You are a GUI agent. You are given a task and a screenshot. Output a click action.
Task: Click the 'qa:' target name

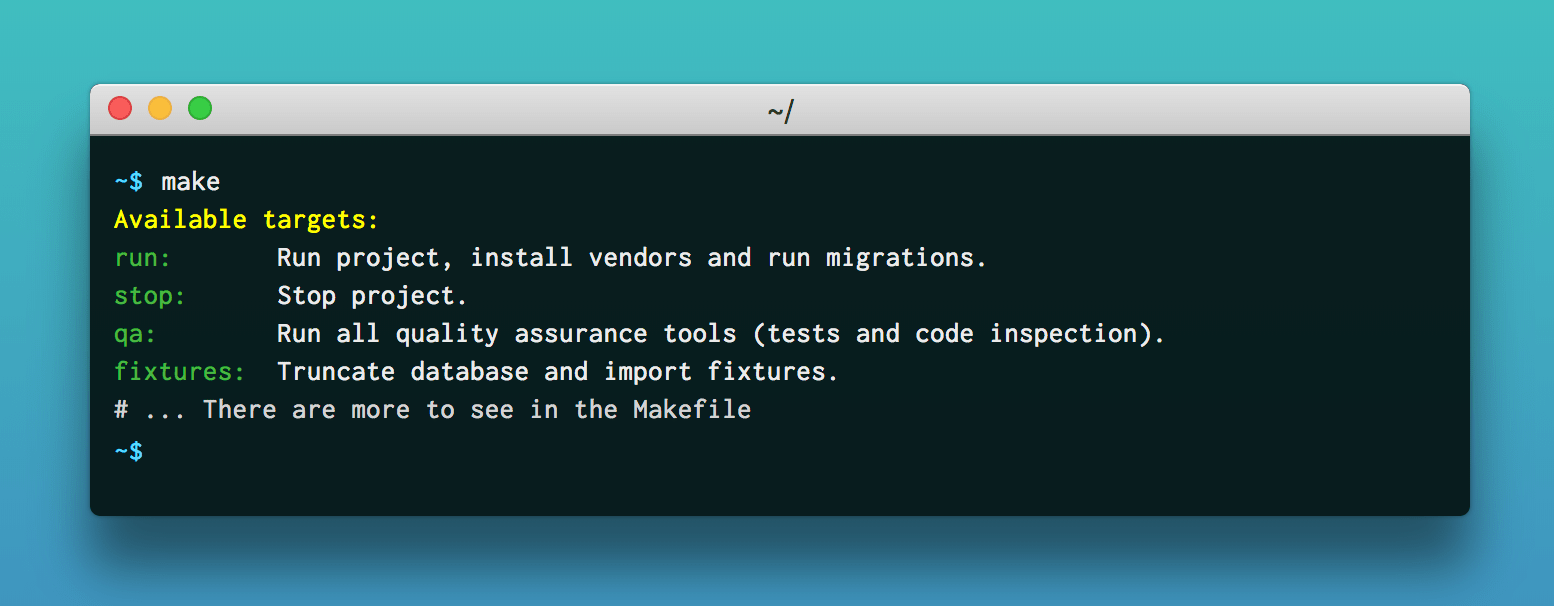click(136, 334)
